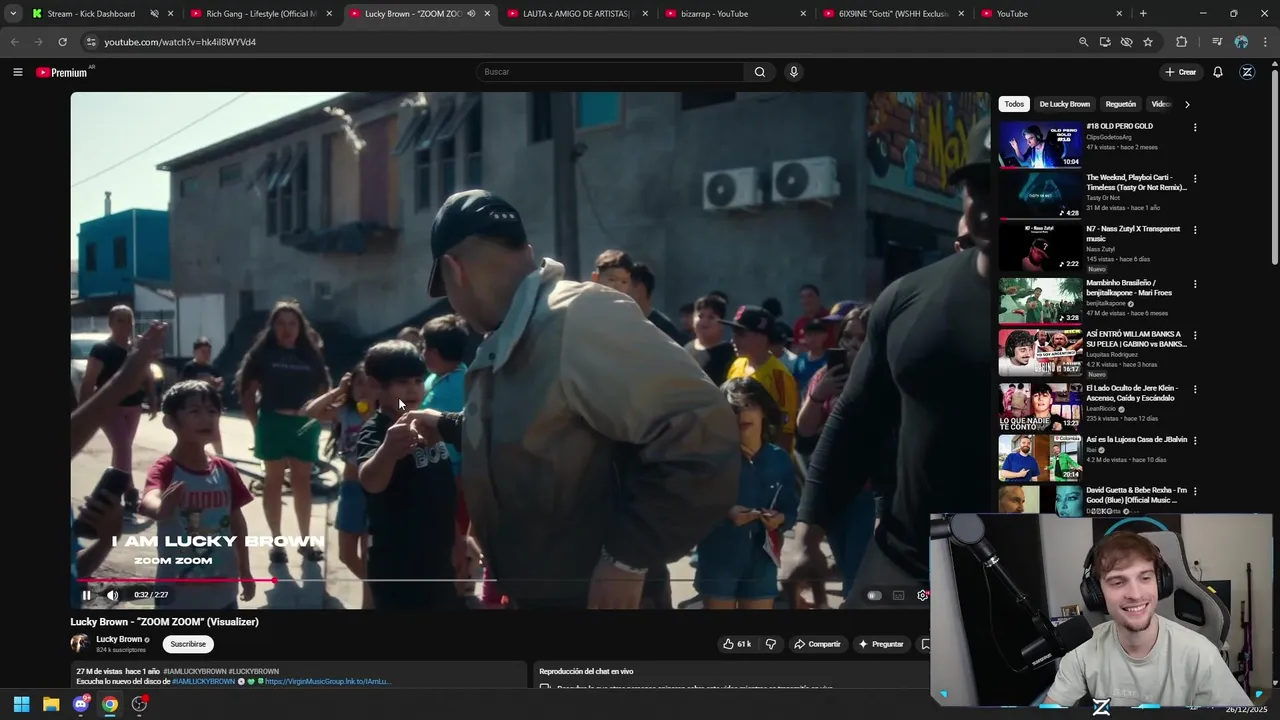Viewport: 1280px width, 720px height.
Task: Open Windows Start menu
Action: pyautogui.click(x=21, y=704)
